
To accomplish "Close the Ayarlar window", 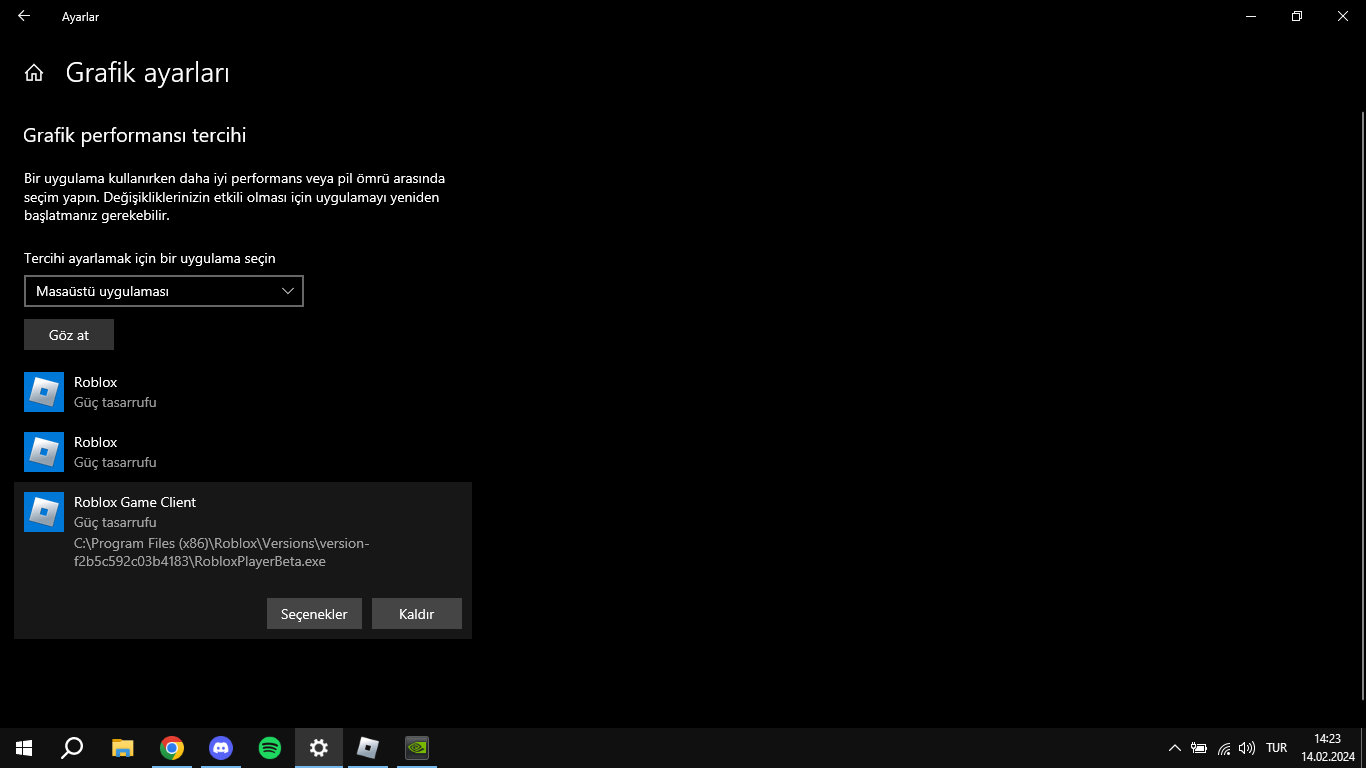I will pos(1343,16).
